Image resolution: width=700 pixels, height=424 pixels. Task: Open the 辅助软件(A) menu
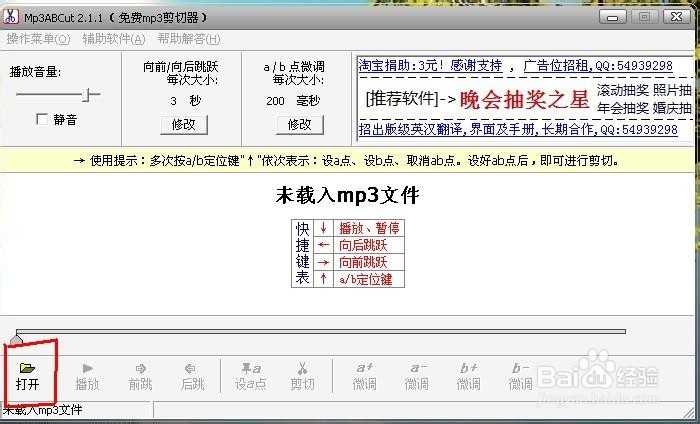[x=114, y=39]
